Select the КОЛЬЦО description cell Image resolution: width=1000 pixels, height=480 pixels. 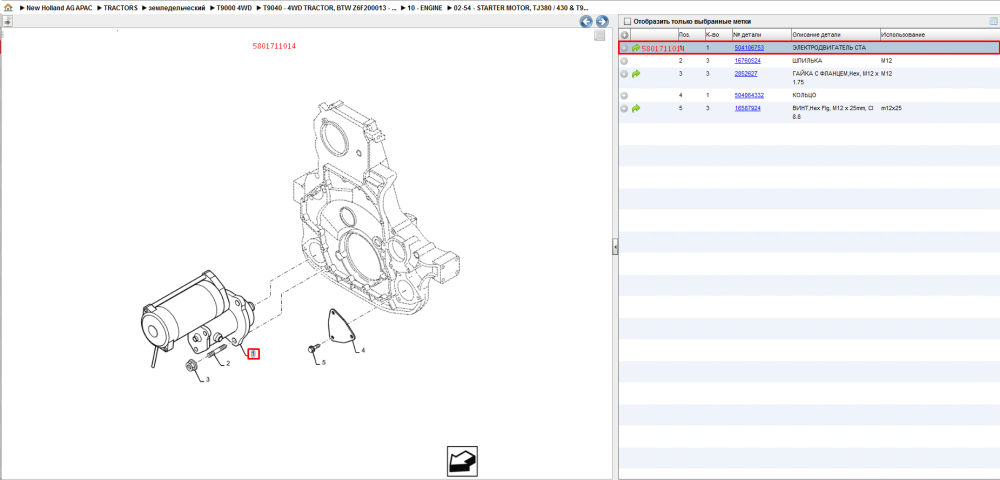point(804,95)
